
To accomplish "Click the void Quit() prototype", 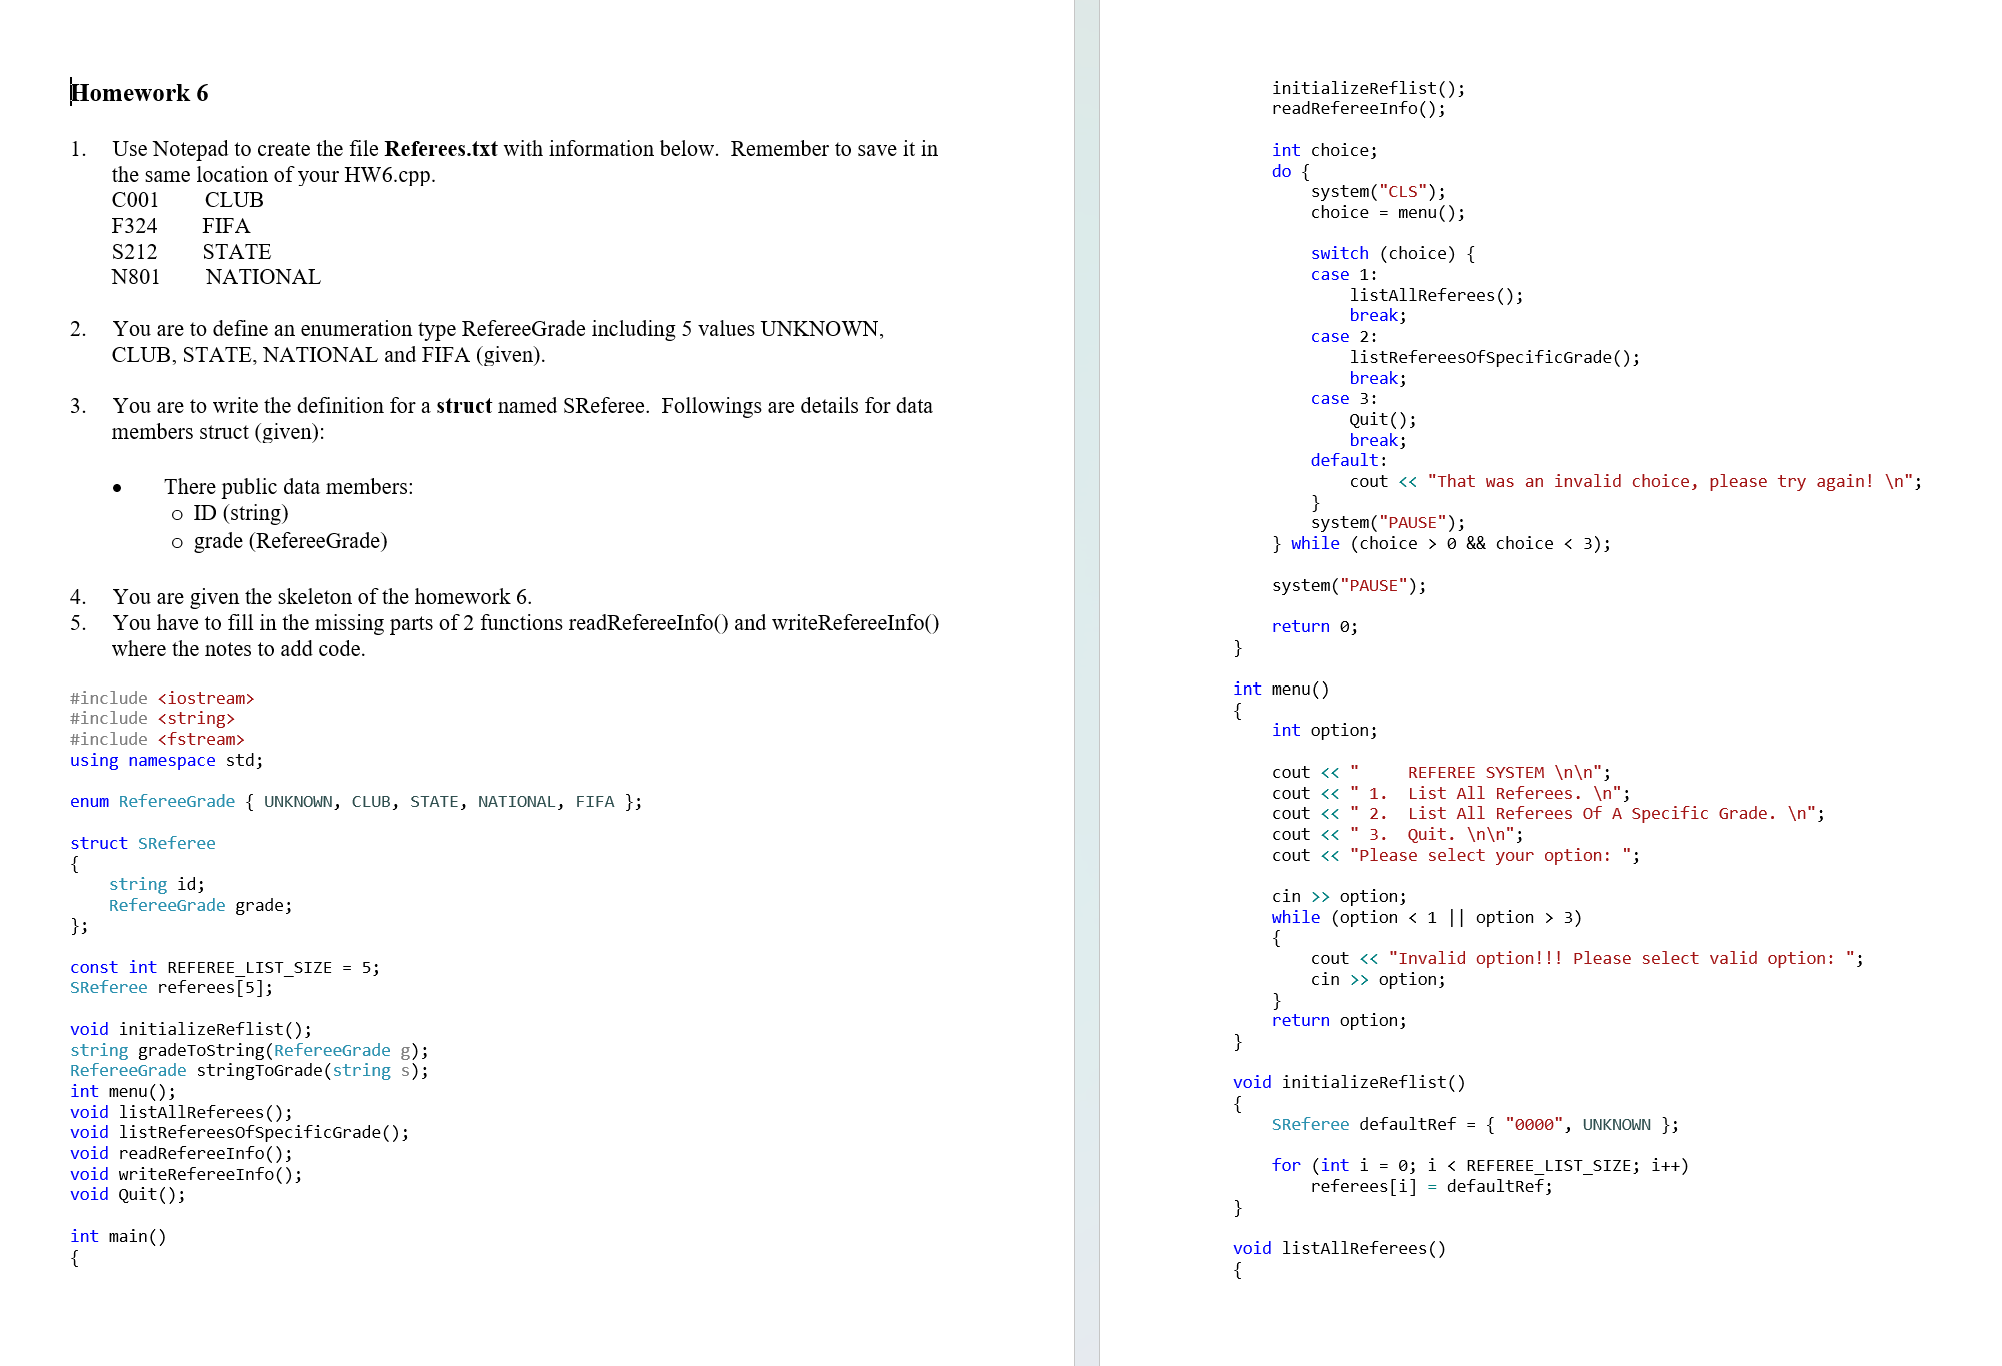I will tap(127, 1194).
